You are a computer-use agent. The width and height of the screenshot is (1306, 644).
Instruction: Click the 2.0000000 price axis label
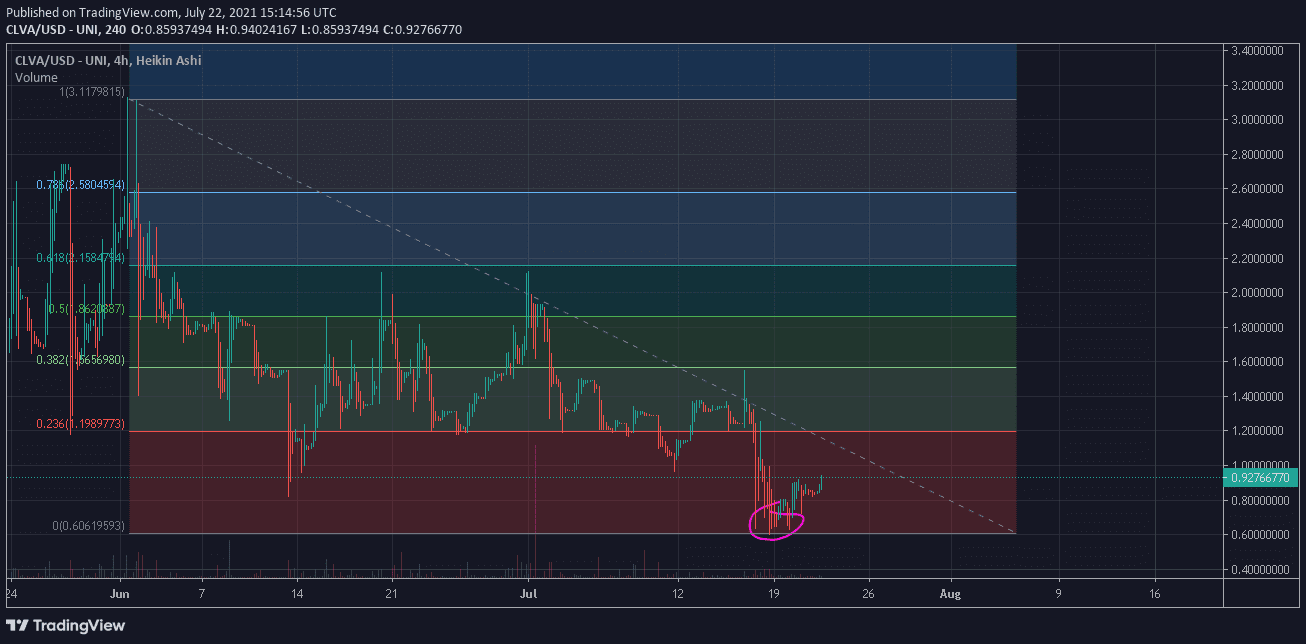(1263, 293)
